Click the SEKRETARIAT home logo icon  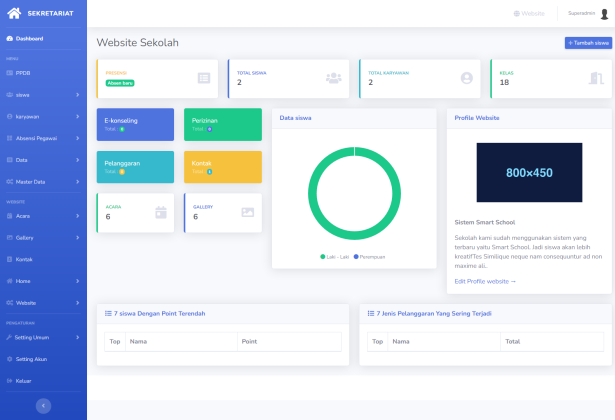click(15, 14)
